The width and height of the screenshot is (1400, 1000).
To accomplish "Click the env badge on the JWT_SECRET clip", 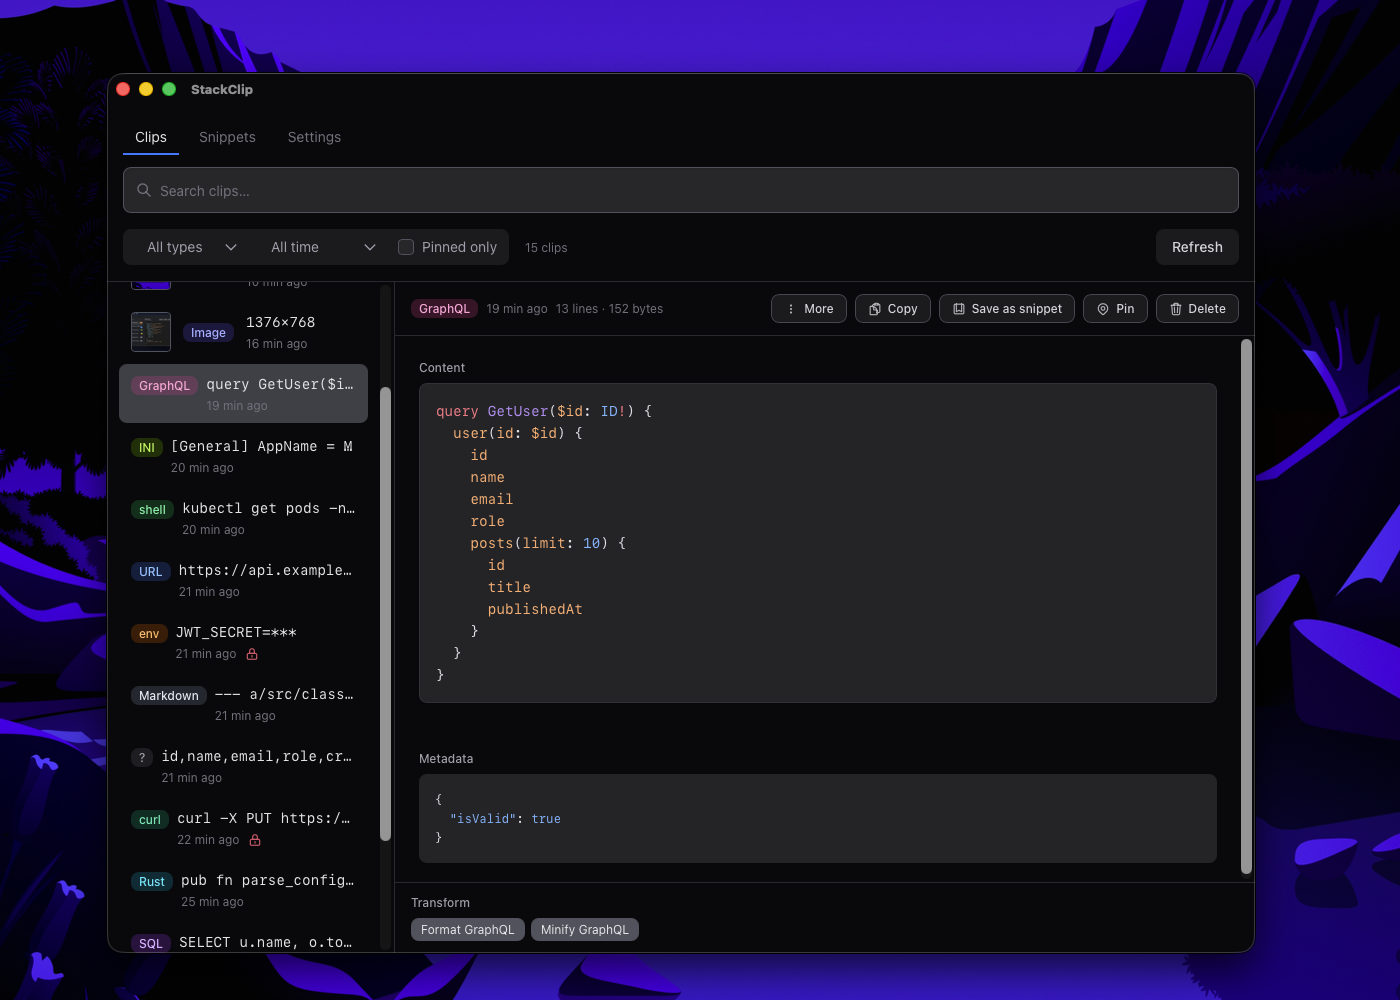I will coord(148,633).
